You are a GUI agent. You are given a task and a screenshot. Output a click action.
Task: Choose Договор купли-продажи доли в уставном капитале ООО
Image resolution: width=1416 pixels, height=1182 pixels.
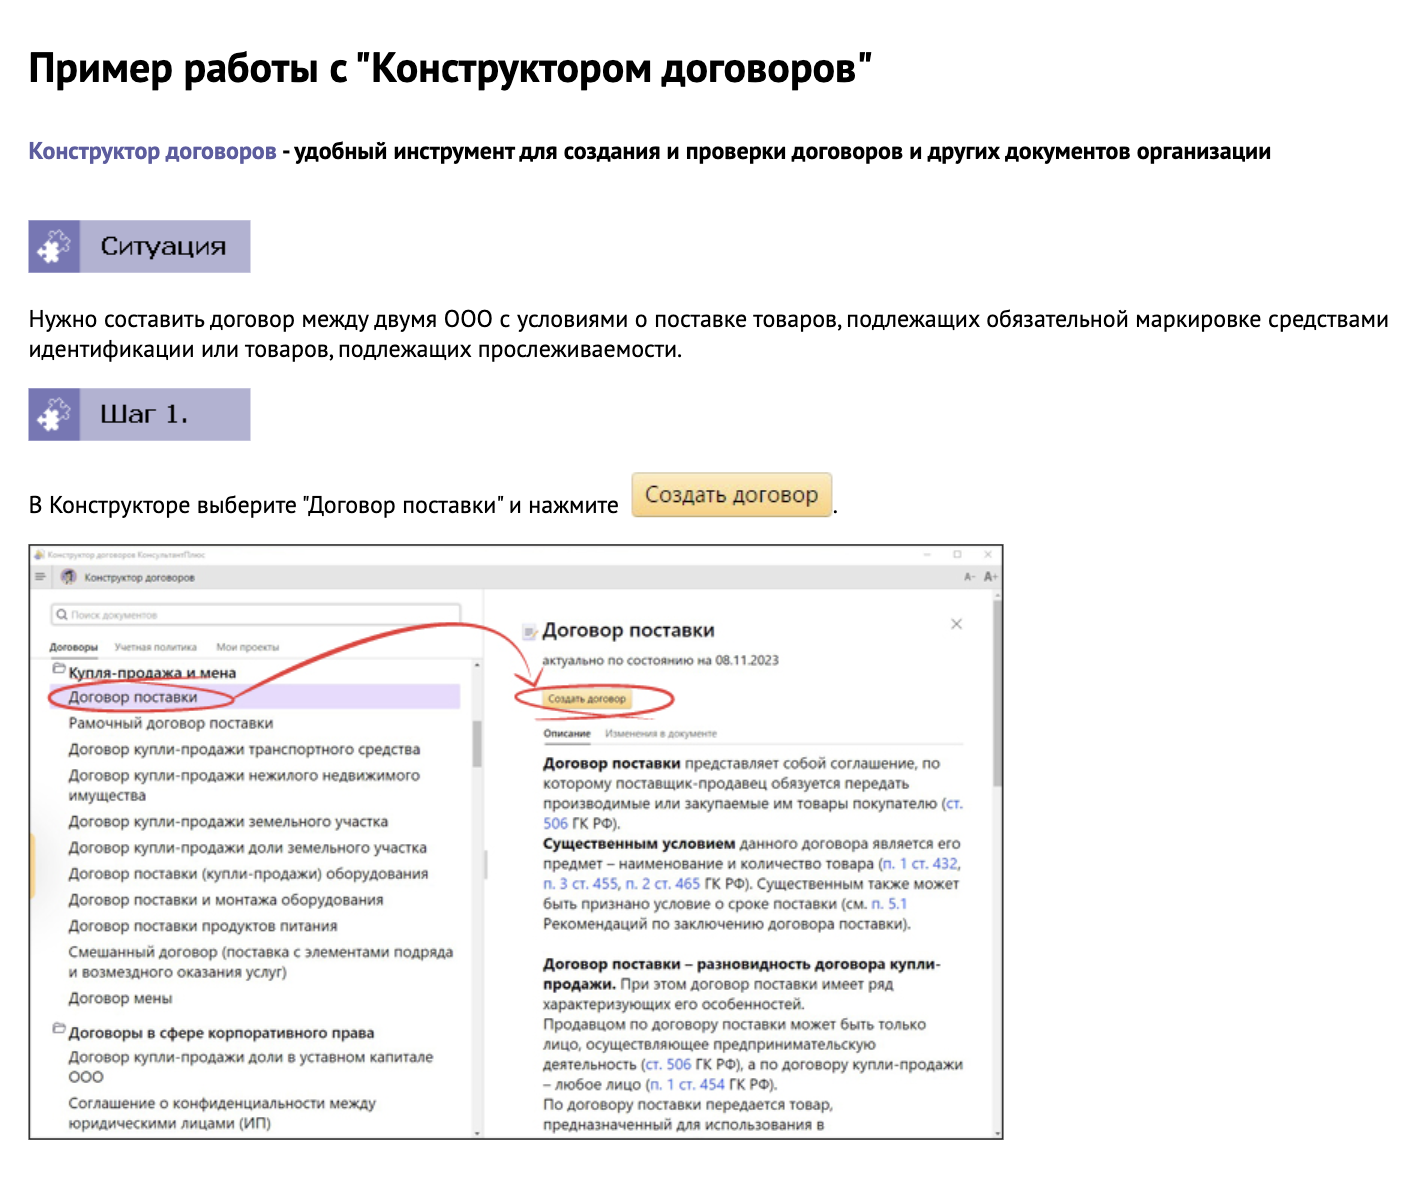251,1066
